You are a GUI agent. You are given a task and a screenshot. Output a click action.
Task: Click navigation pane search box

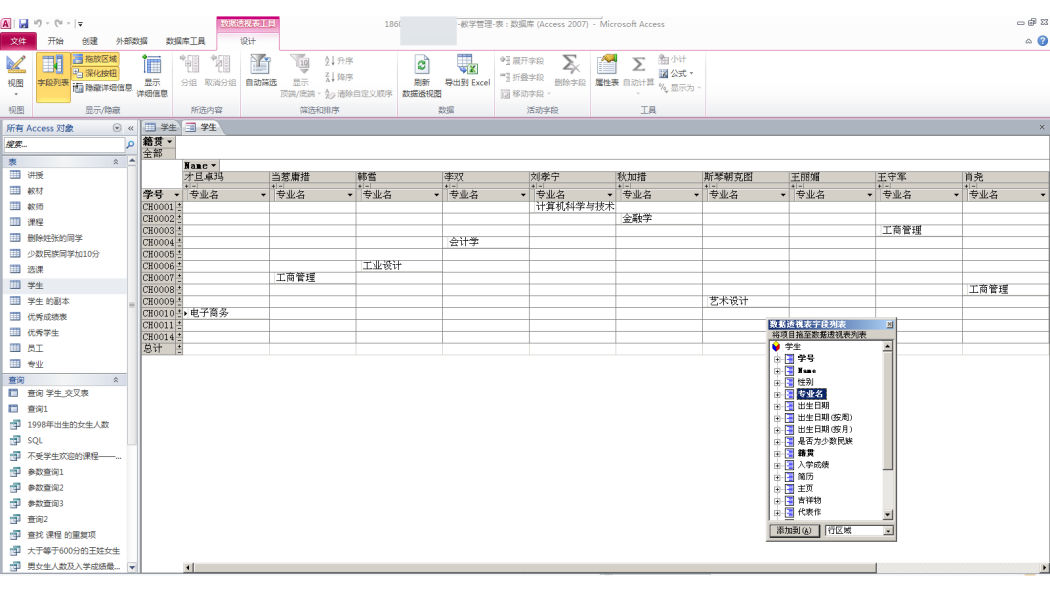[x=64, y=145]
